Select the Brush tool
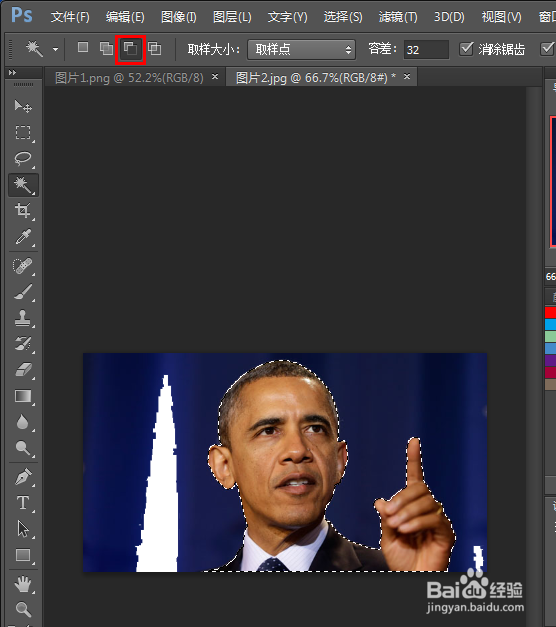The height and width of the screenshot is (627, 556). (23, 292)
